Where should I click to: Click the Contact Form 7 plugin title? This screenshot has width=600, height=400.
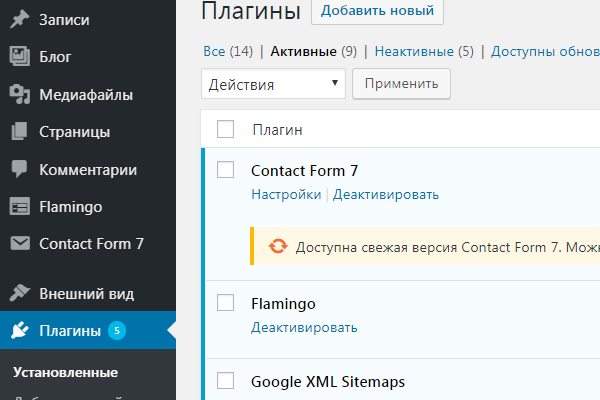305,171
